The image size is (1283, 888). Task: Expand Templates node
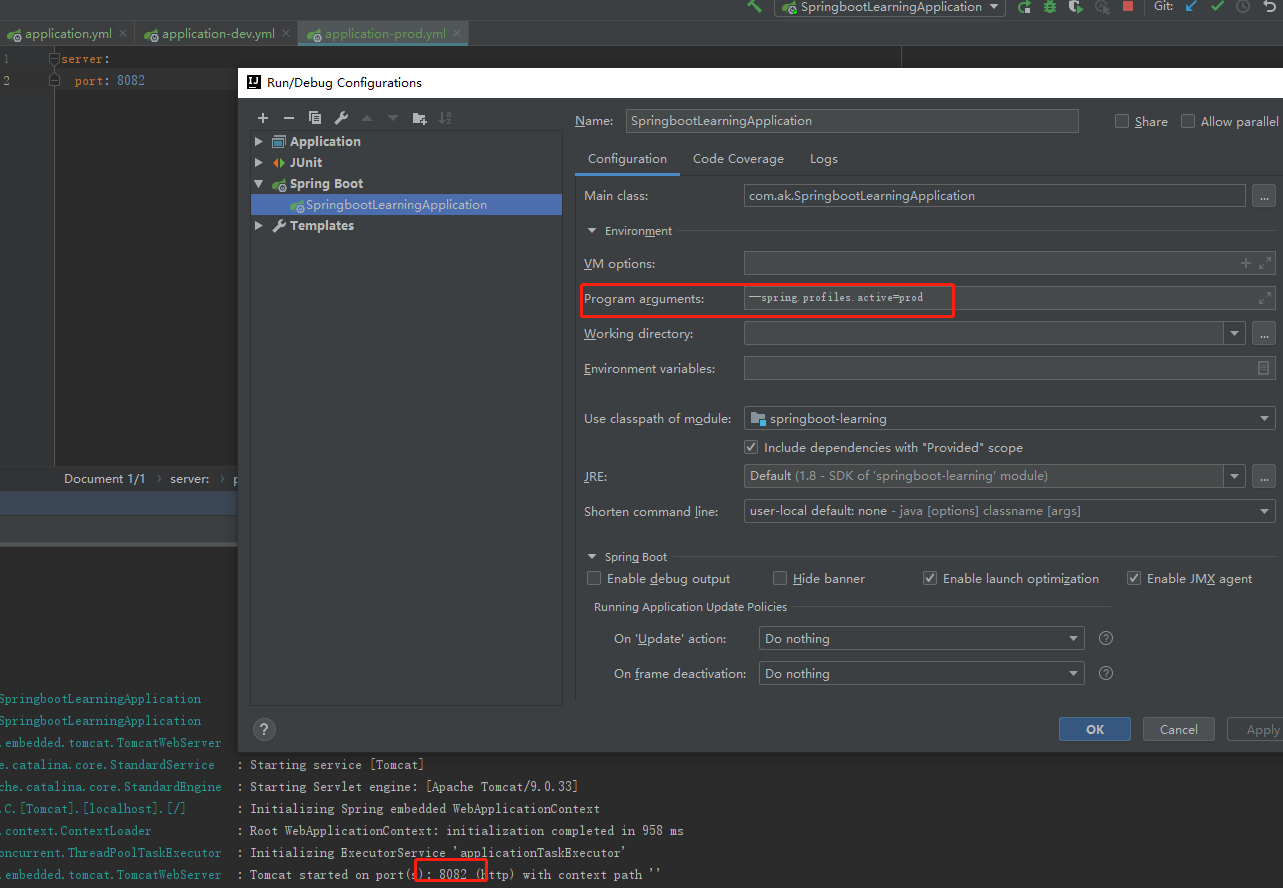tap(259, 225)
